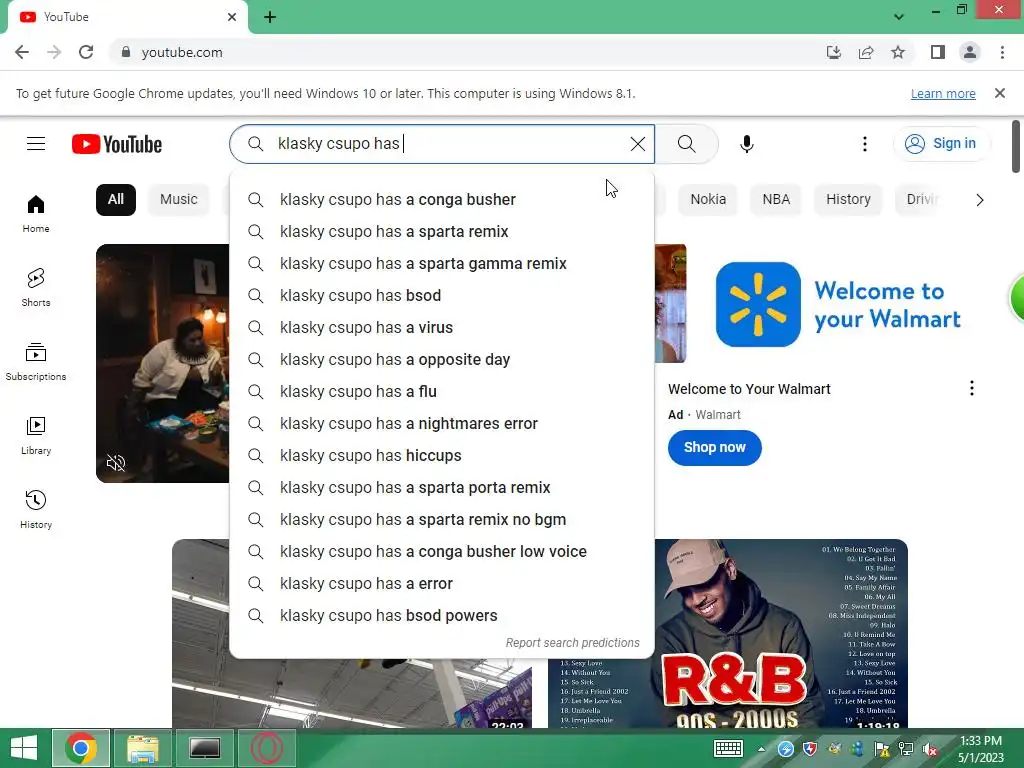Click Learn more in Chrome update bar

click(943, 93)
